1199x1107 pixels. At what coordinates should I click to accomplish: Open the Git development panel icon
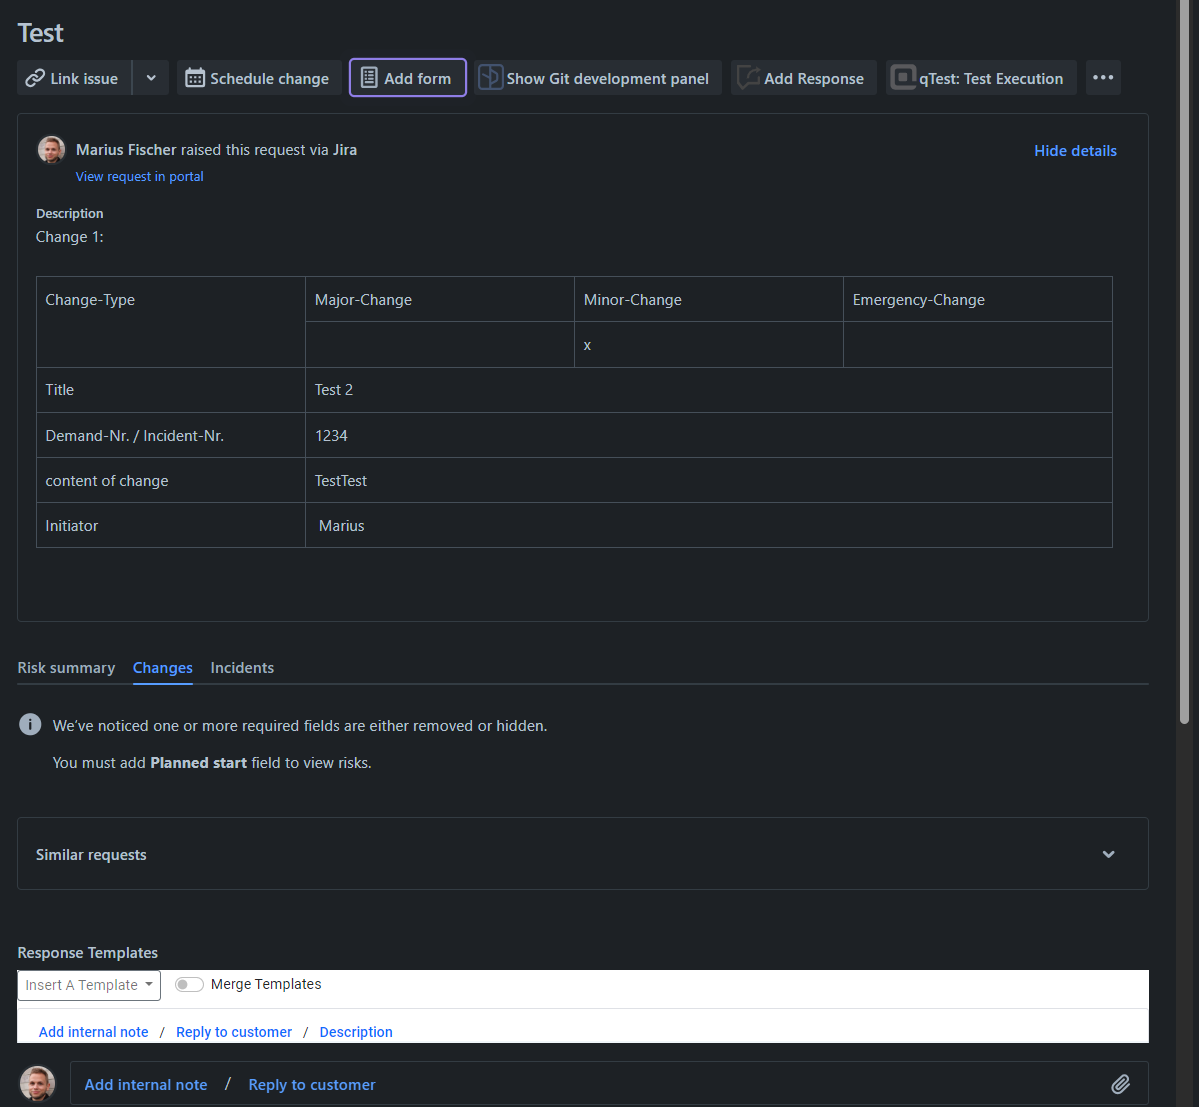490,77
